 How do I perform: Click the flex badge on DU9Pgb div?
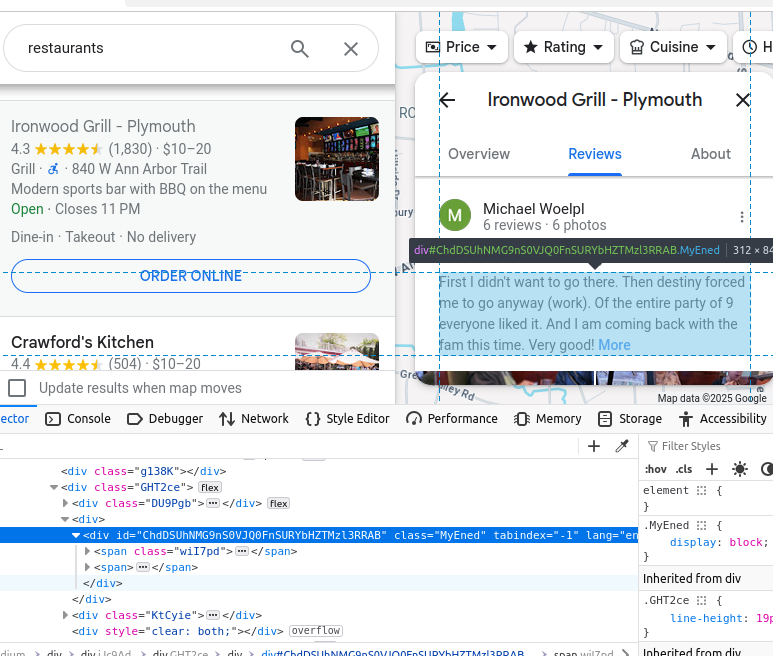point(279,503)
